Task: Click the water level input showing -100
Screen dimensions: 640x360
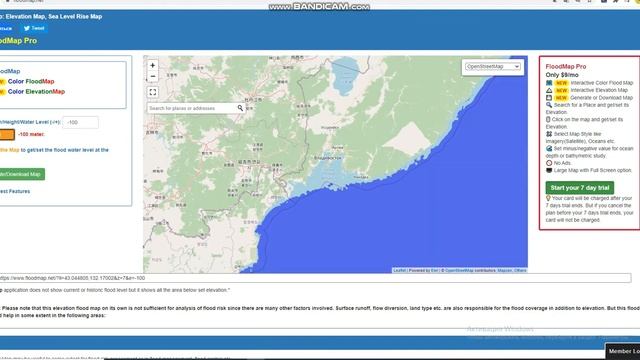Action: pos(80,122)
